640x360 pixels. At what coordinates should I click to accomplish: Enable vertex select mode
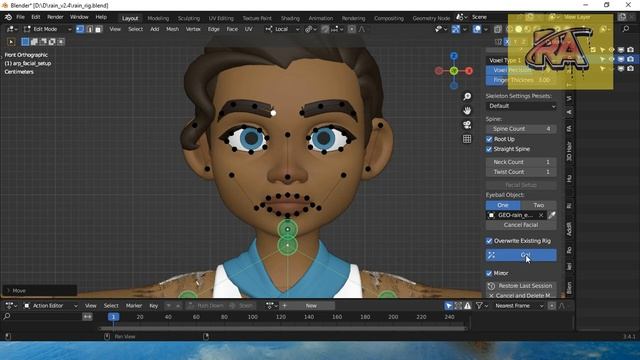tap(80, 29)
